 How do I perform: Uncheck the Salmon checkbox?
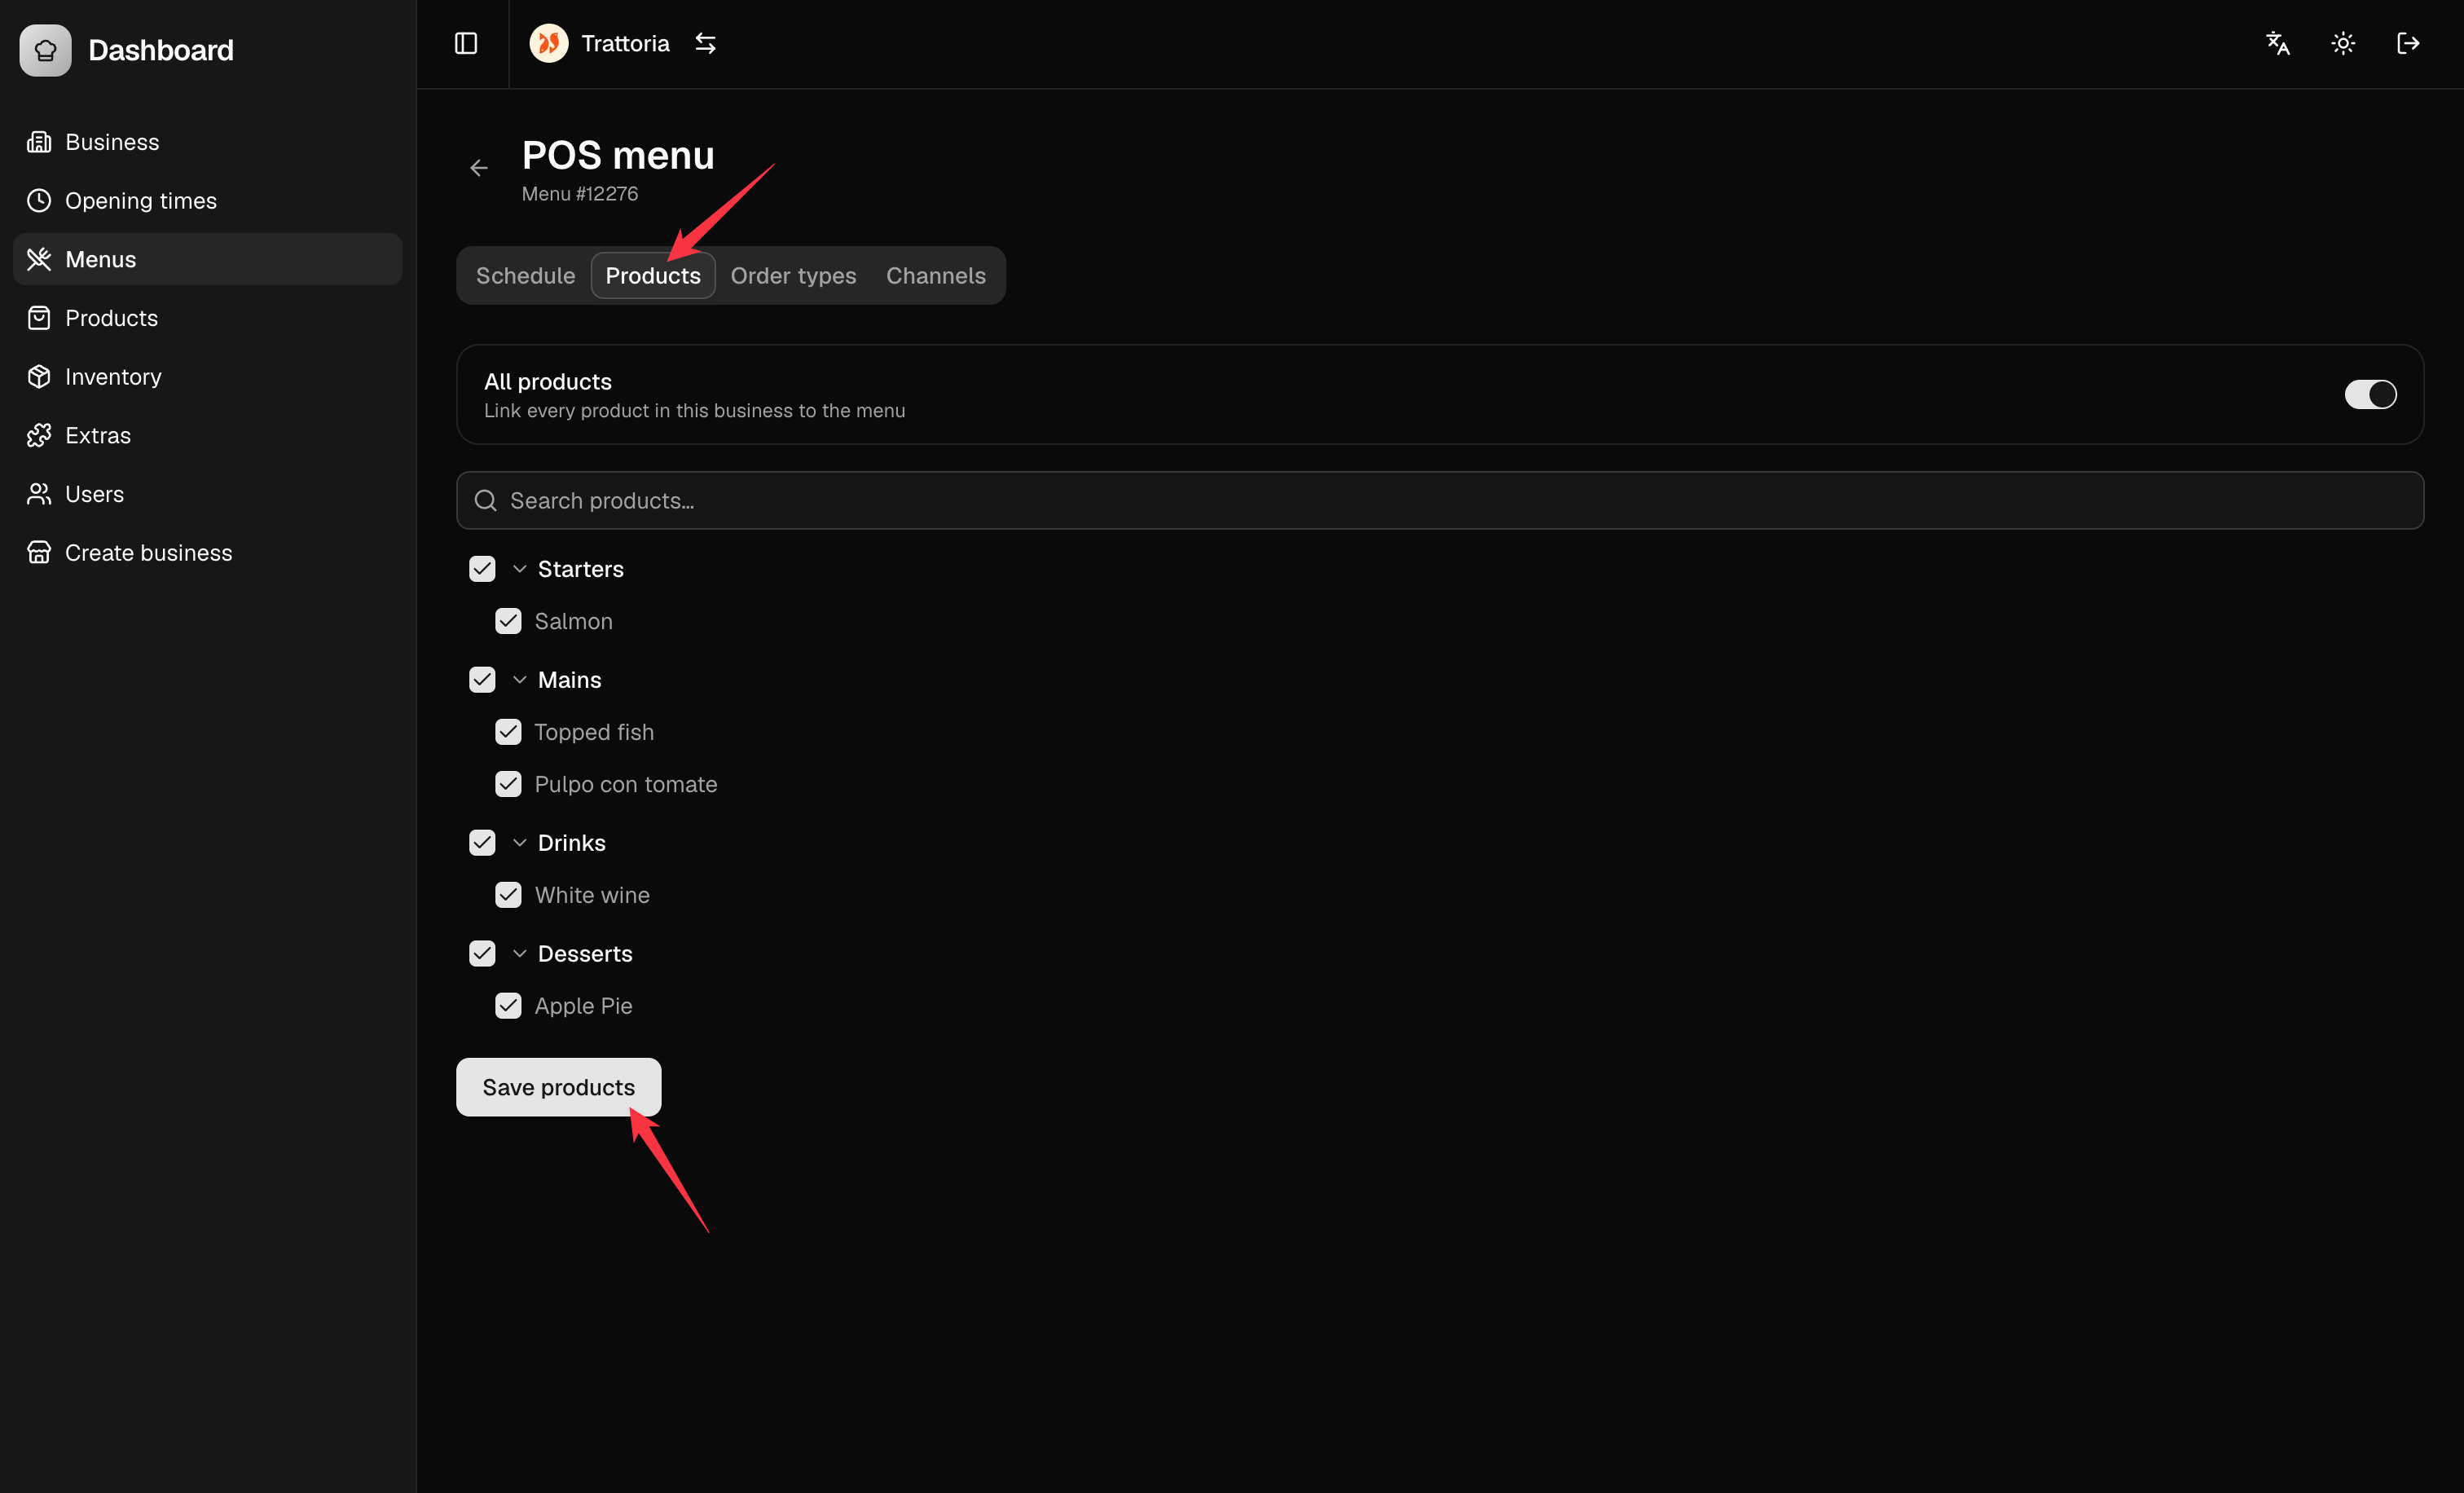pos(508,621)
